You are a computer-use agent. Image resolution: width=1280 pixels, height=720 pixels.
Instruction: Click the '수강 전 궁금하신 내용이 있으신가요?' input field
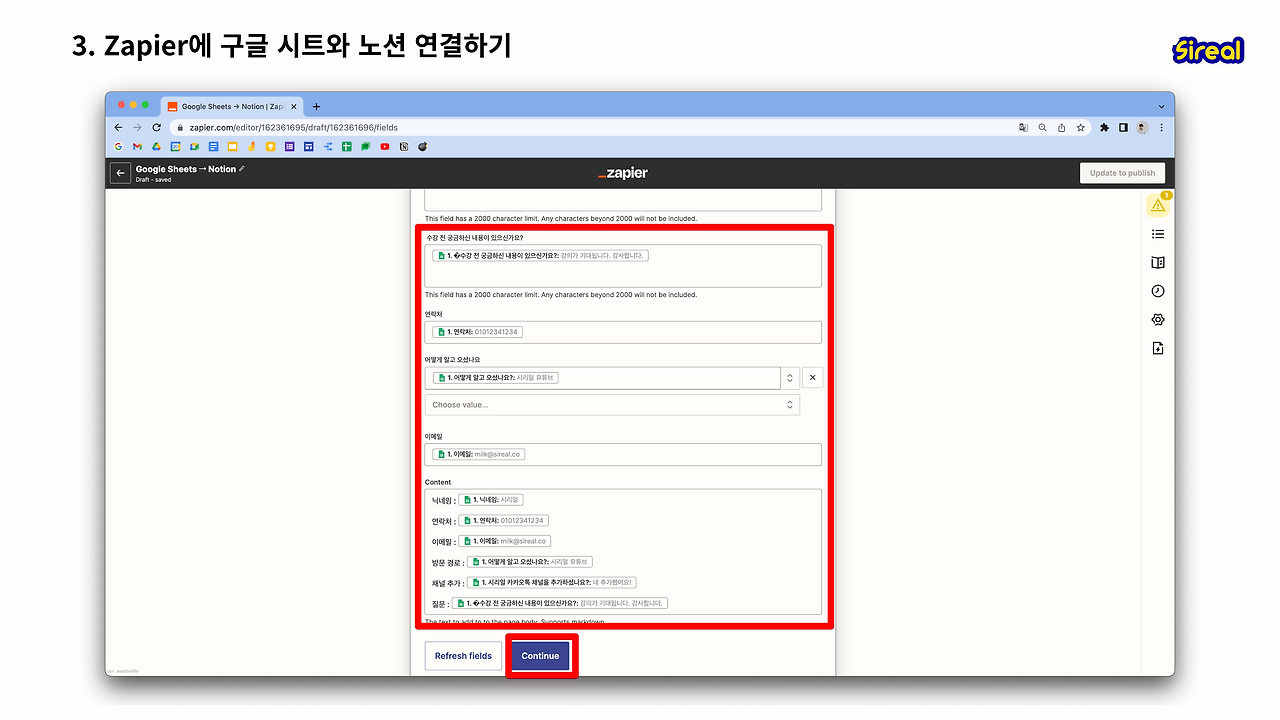point(623,266)
